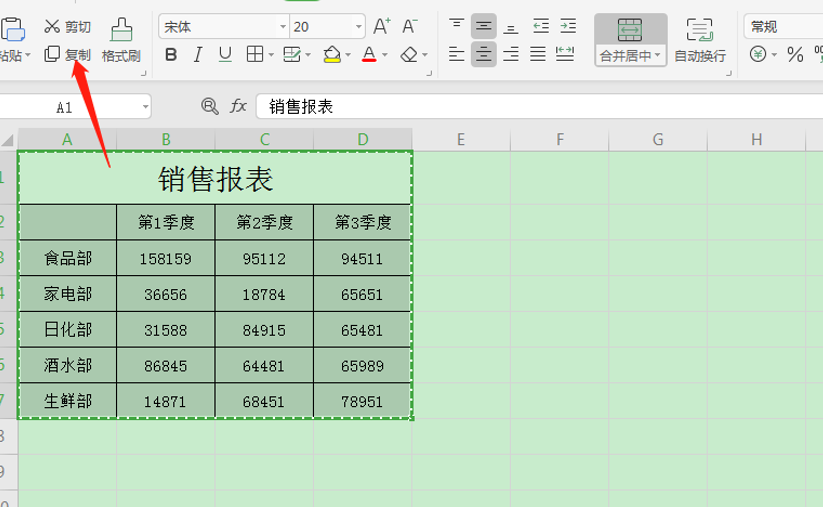Toggle Bold formatting

point(171,55)
